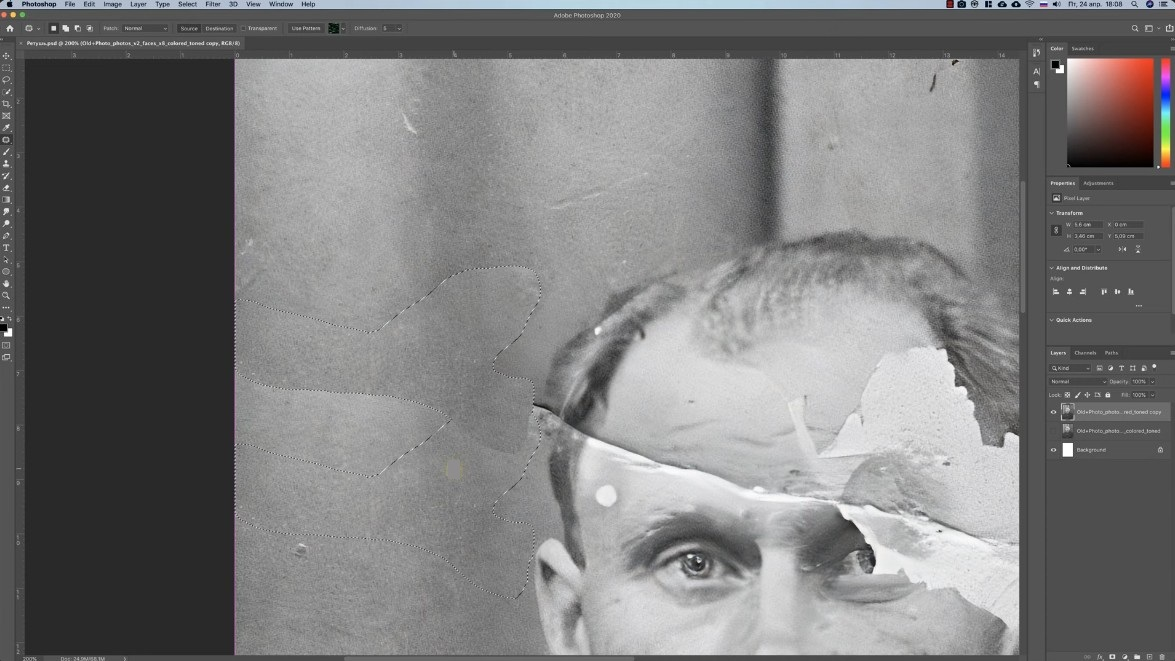The width and height of the screenshot is (1175, 661).
Task: Click the hue spectrum slider
Action: pyautogui.click(x=1165, y=113)
